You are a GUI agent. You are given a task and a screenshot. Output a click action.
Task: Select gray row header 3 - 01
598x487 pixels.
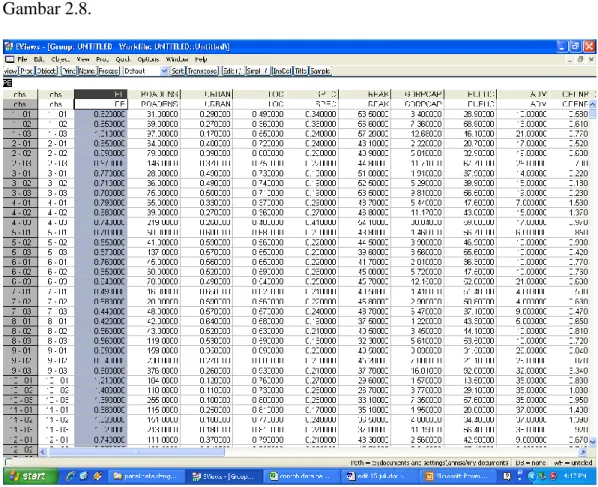(21, 174)
